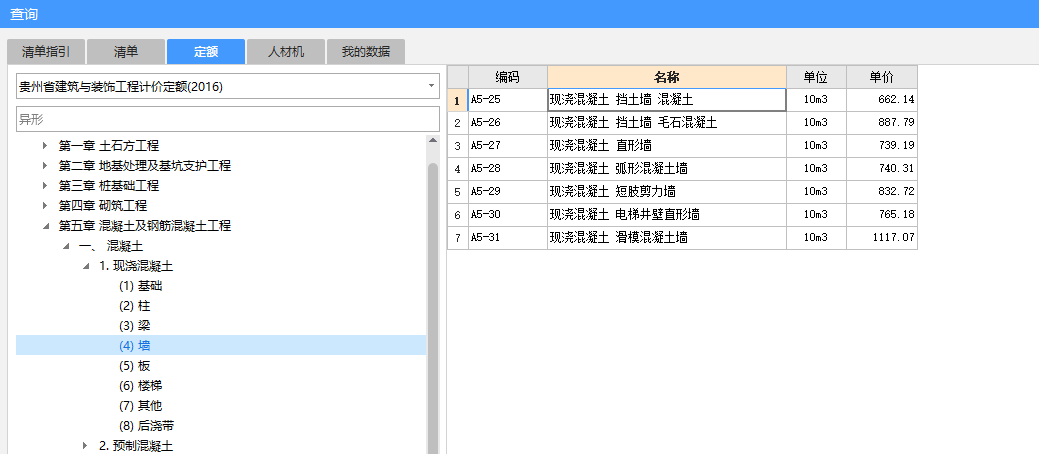Select the 定额 tab

(x=206, y=52)
